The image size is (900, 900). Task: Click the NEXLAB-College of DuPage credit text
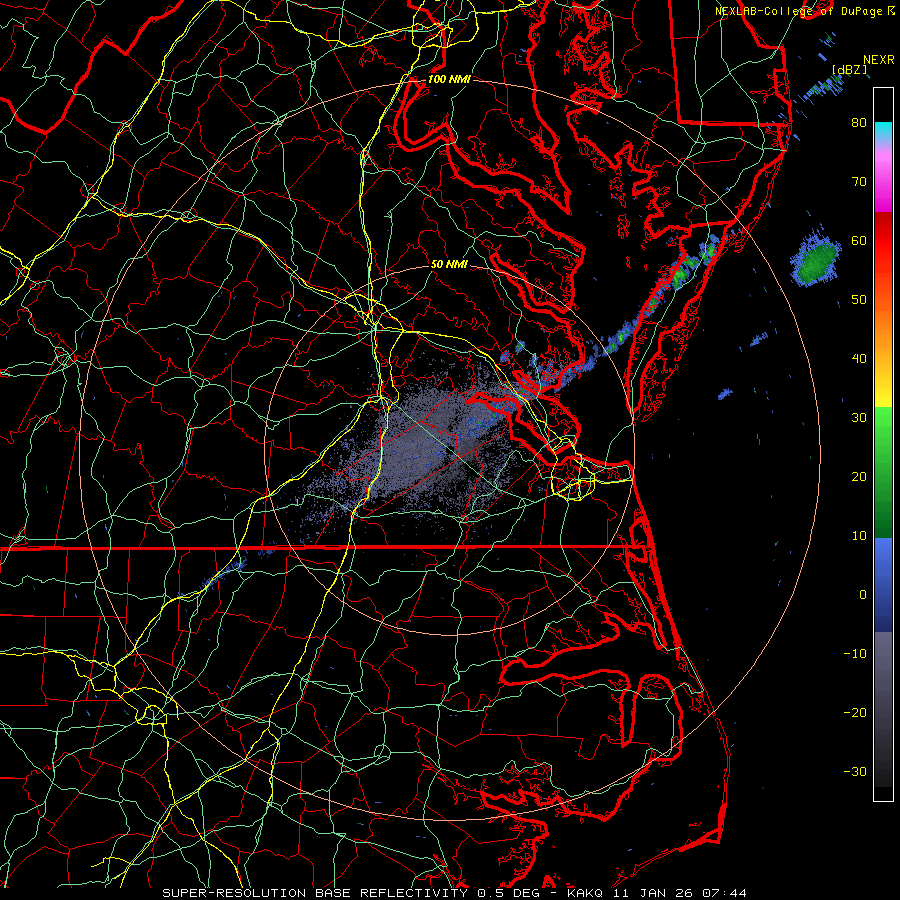pyautogui.click(x=798, y=11)
